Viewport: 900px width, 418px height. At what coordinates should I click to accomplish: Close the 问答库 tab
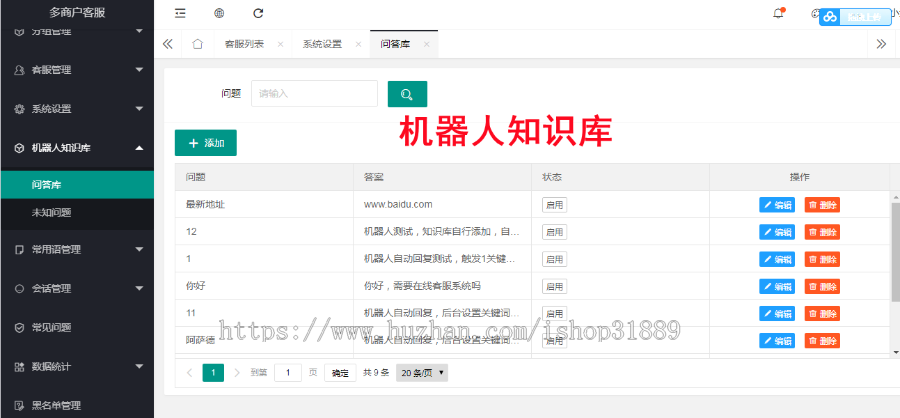426,44
